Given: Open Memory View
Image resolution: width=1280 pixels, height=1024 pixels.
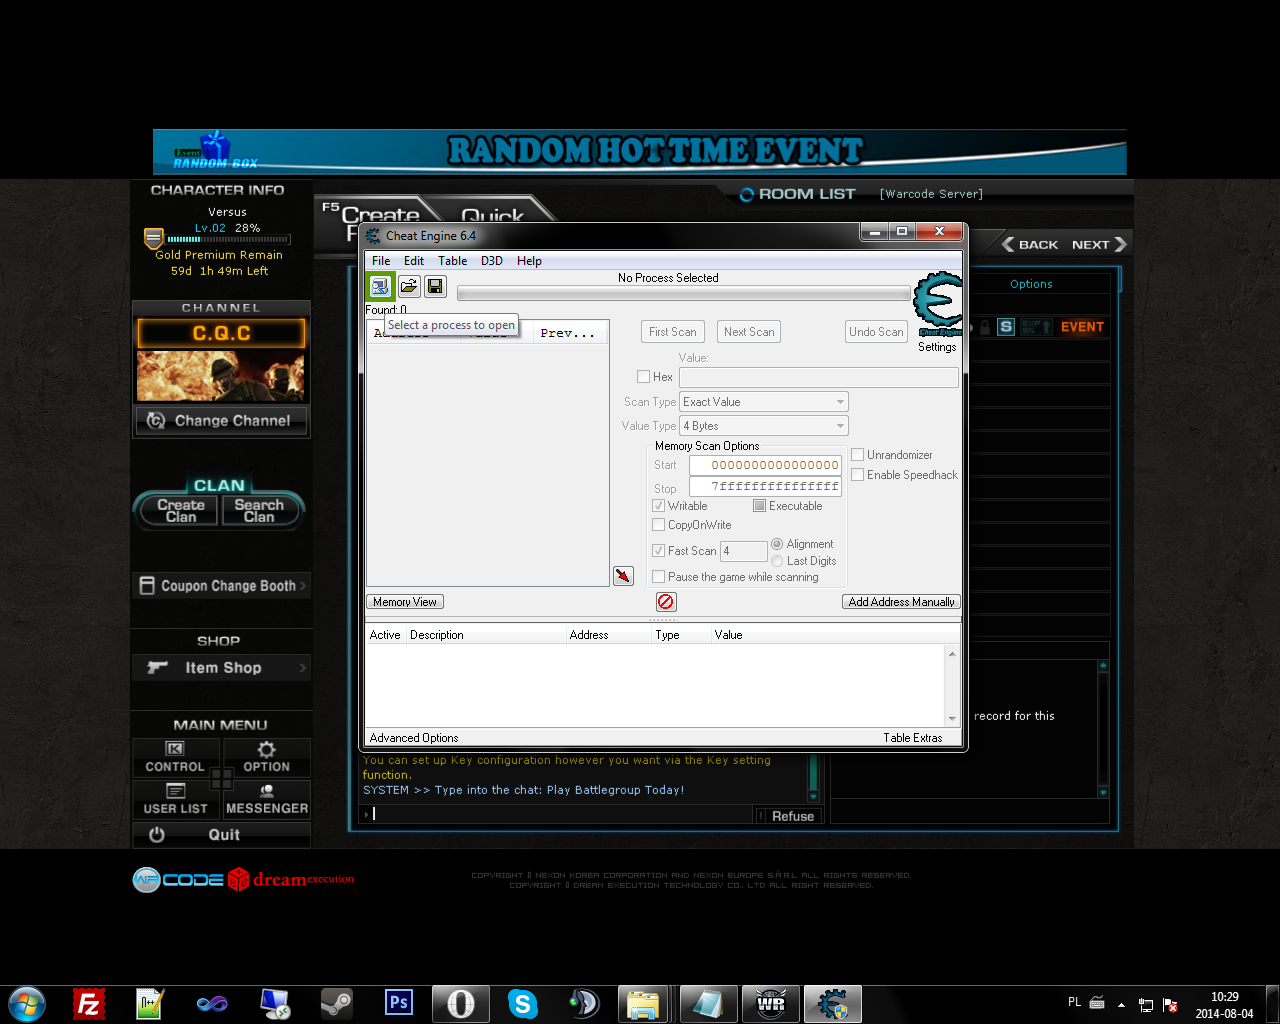Looking at the screenshot, I should (x=405, y=602).
